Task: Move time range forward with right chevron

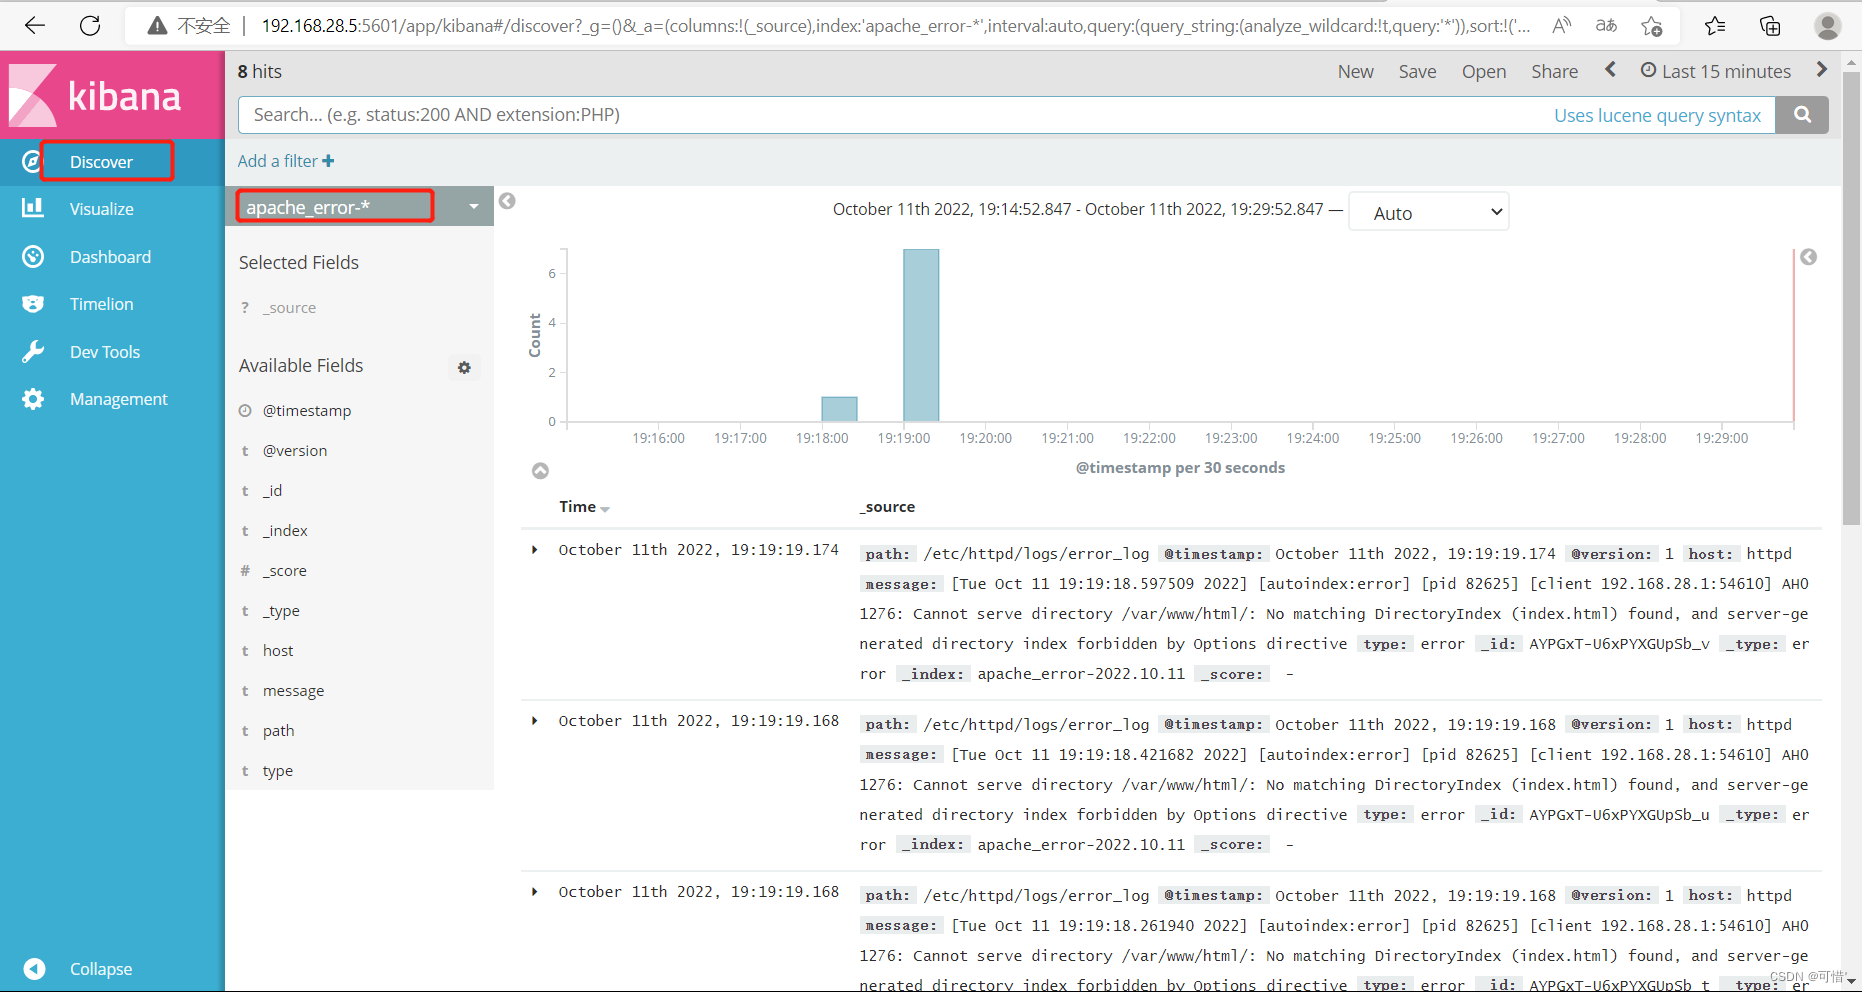Action: tap(1821, 69)
